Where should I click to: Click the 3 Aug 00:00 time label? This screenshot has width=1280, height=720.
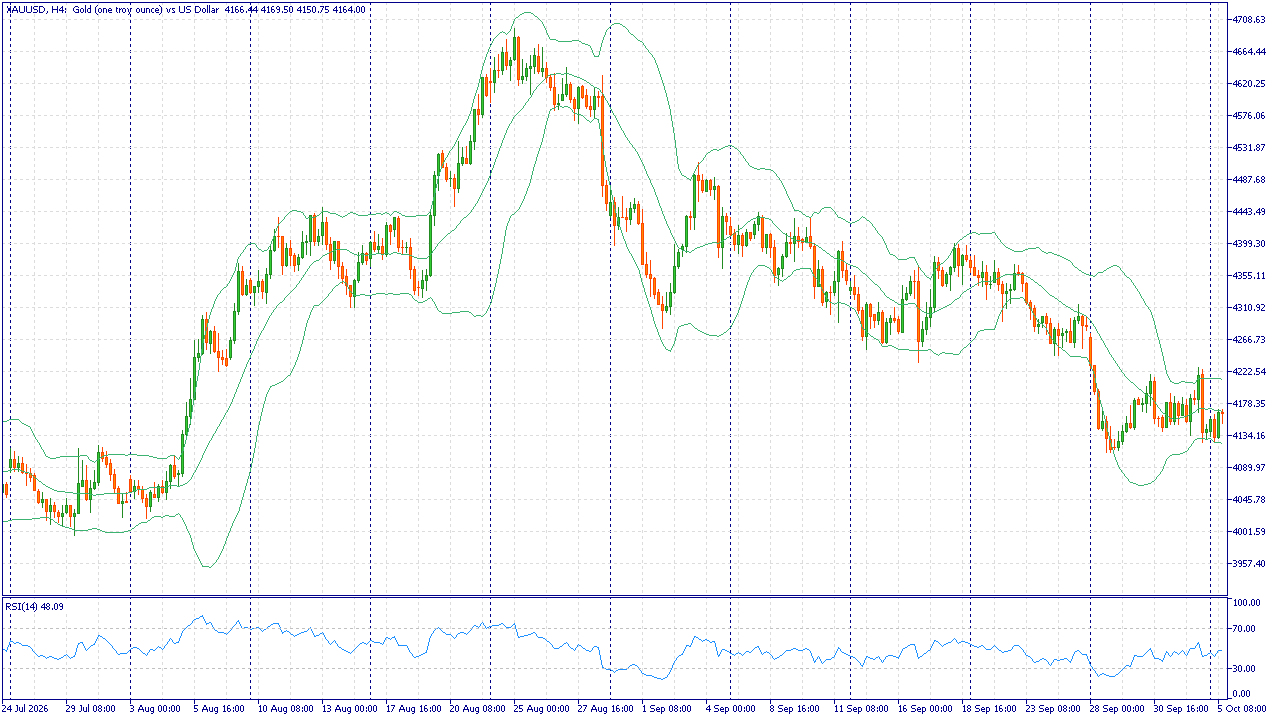point(155,708)
